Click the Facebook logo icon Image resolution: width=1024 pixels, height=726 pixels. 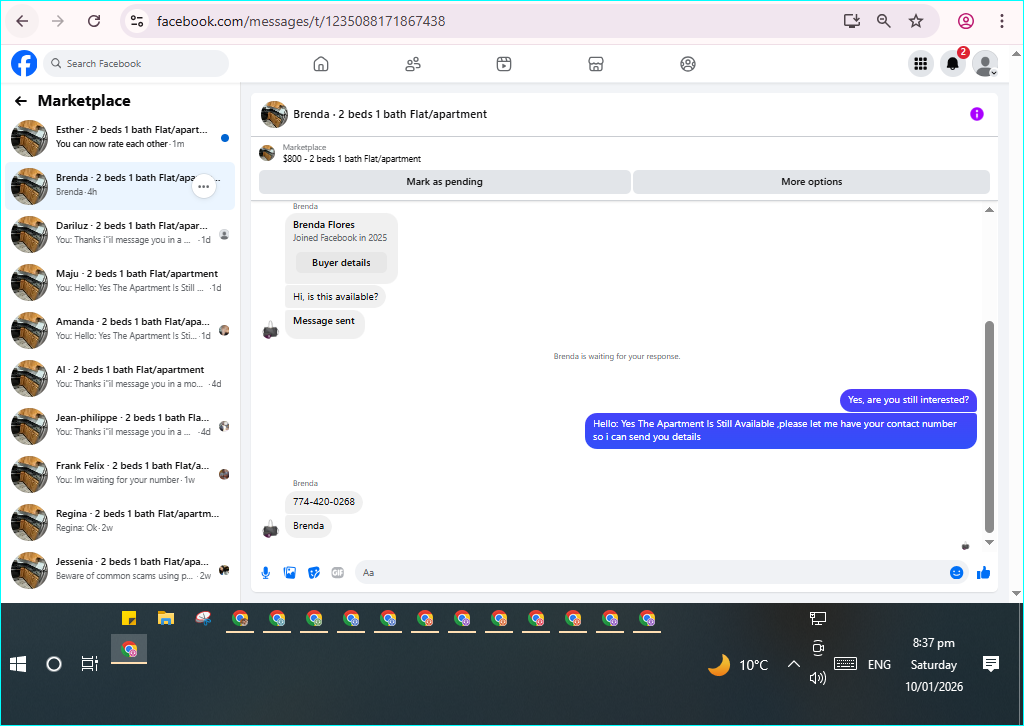(x=24, y=63)
